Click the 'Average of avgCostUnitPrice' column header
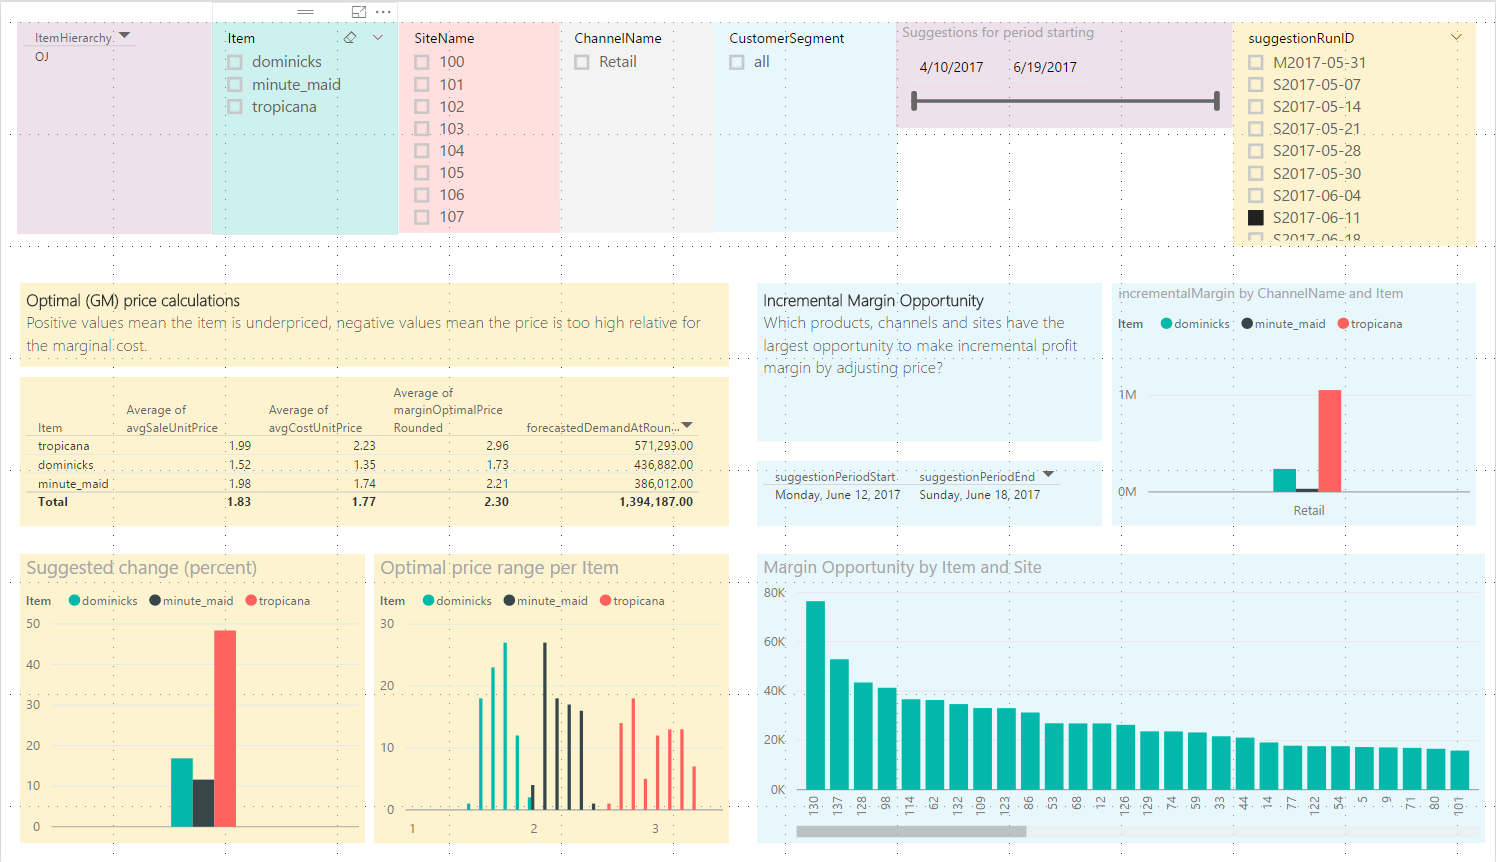Screen dimensions: 1496x862 pyautogui.click(x=315, y=419)
